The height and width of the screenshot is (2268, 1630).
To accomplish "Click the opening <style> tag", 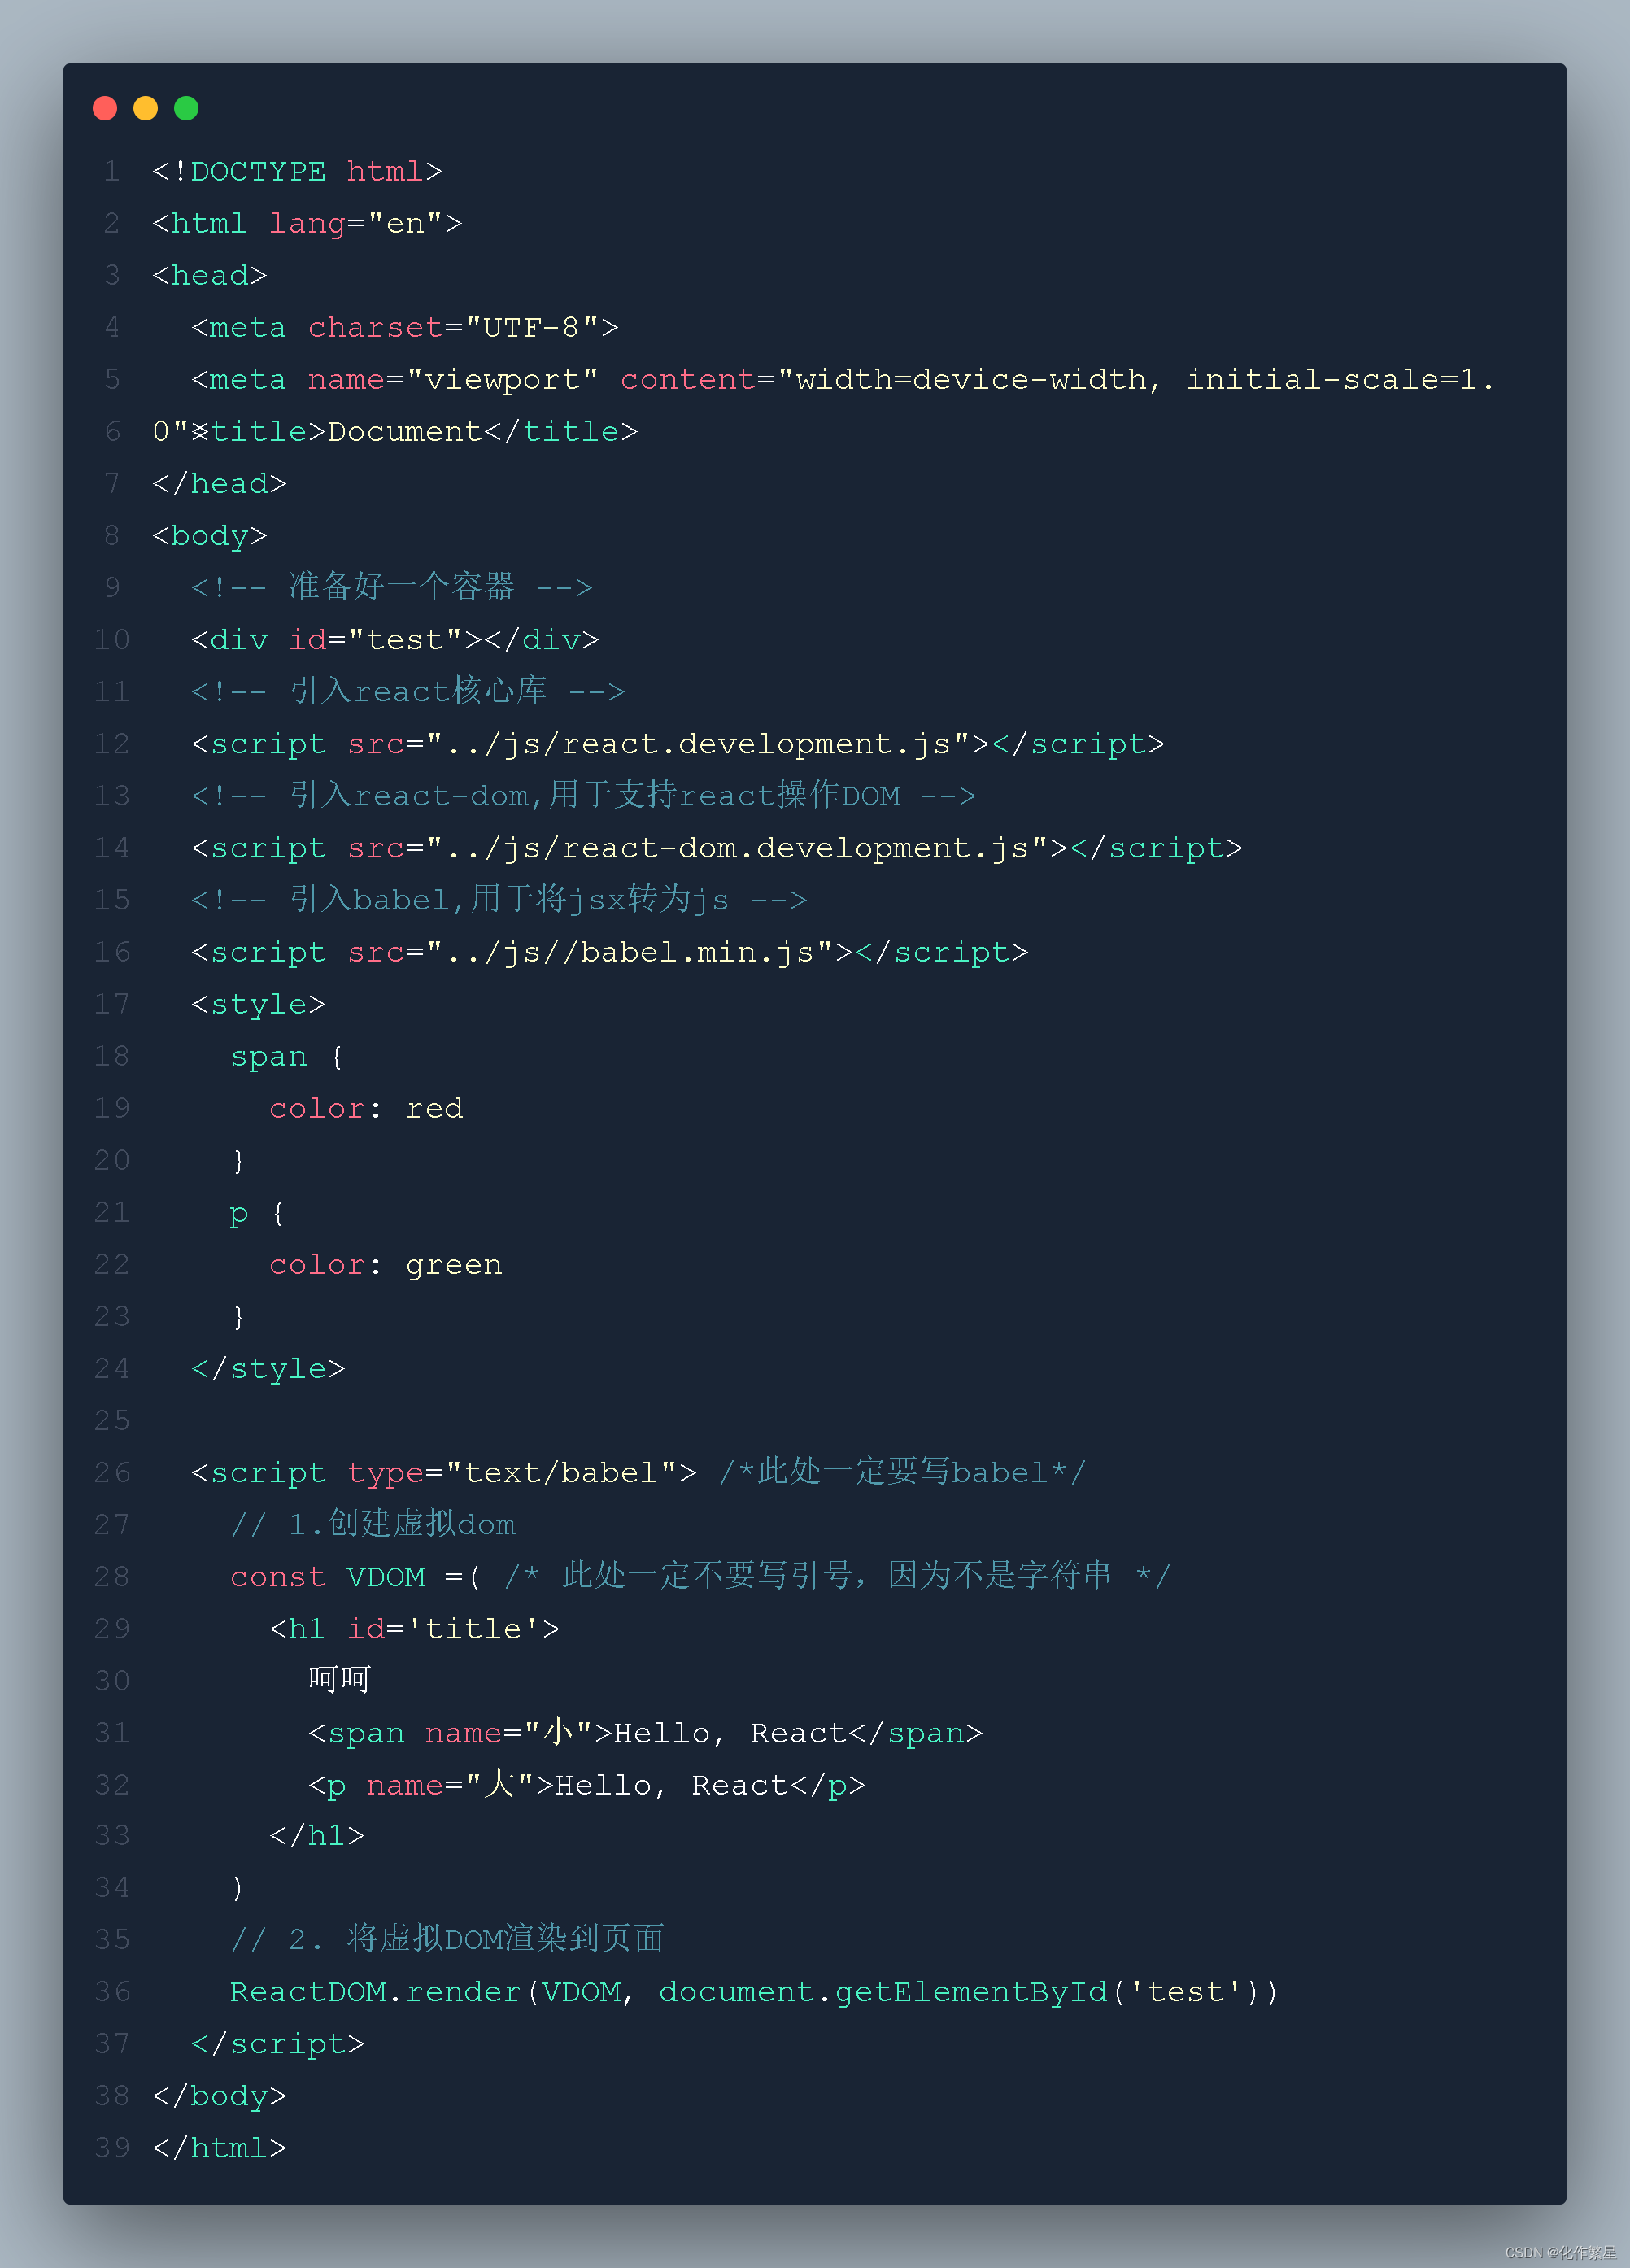I will pos(258,1004).
